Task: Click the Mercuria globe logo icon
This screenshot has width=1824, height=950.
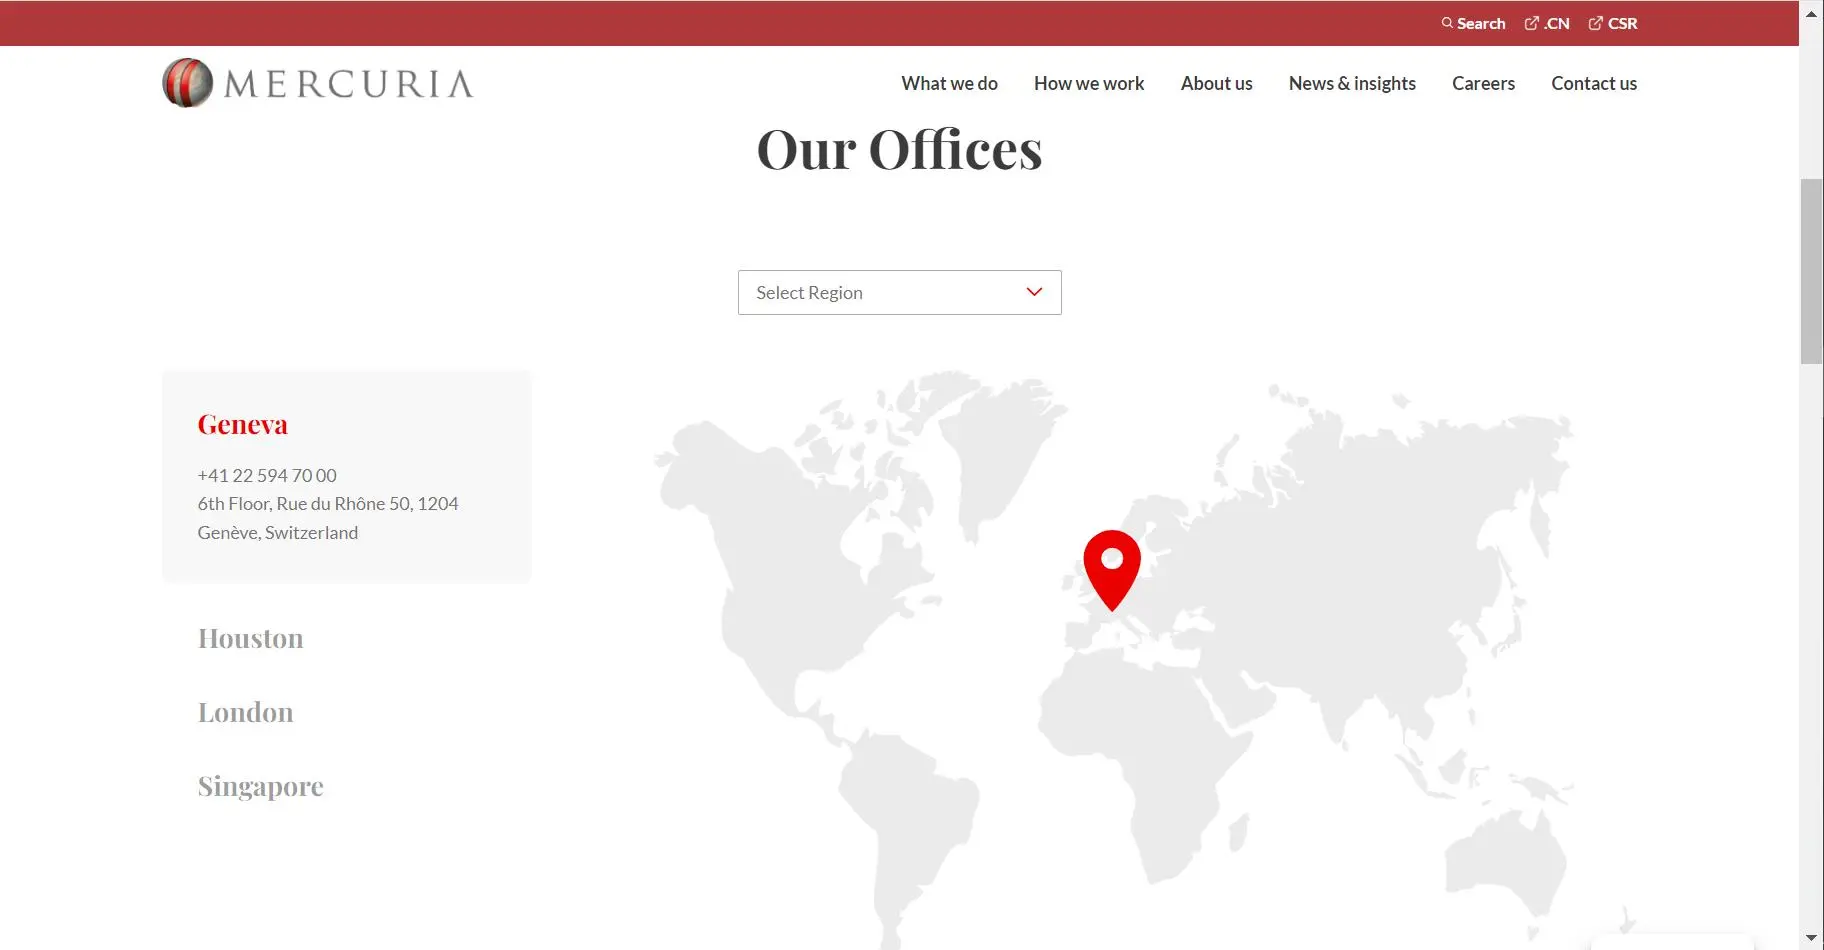Action: tap(188, 83)
